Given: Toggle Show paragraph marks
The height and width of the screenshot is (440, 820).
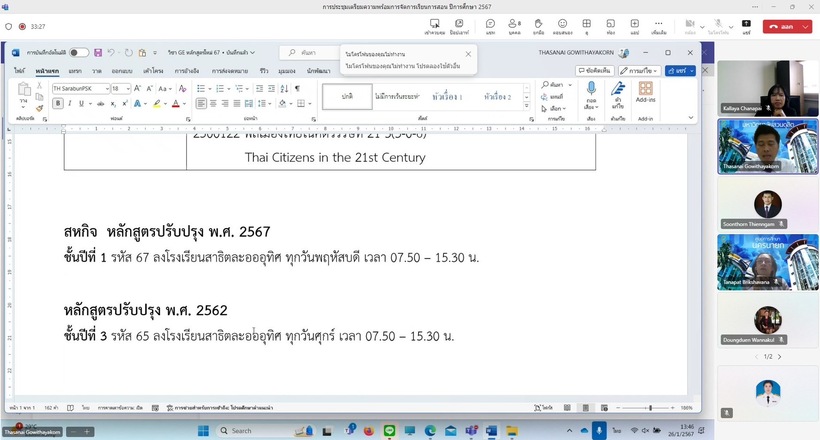Looking at the screenshot, I should (298, 88).
